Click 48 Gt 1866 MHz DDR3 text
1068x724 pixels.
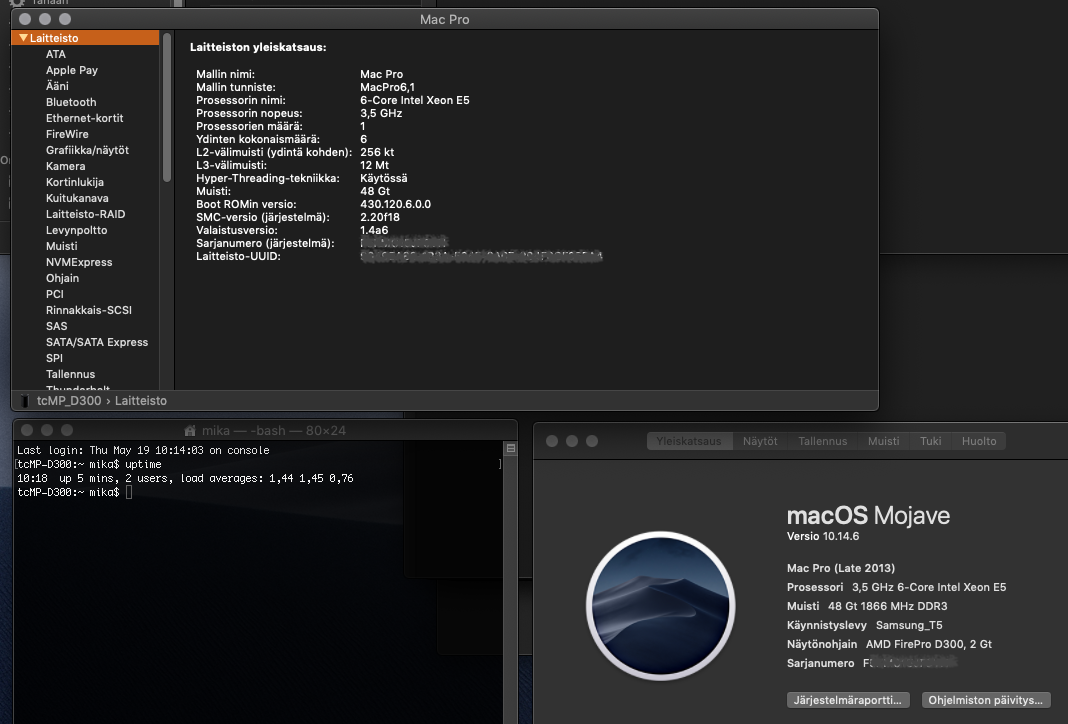(x=888, y=606)
